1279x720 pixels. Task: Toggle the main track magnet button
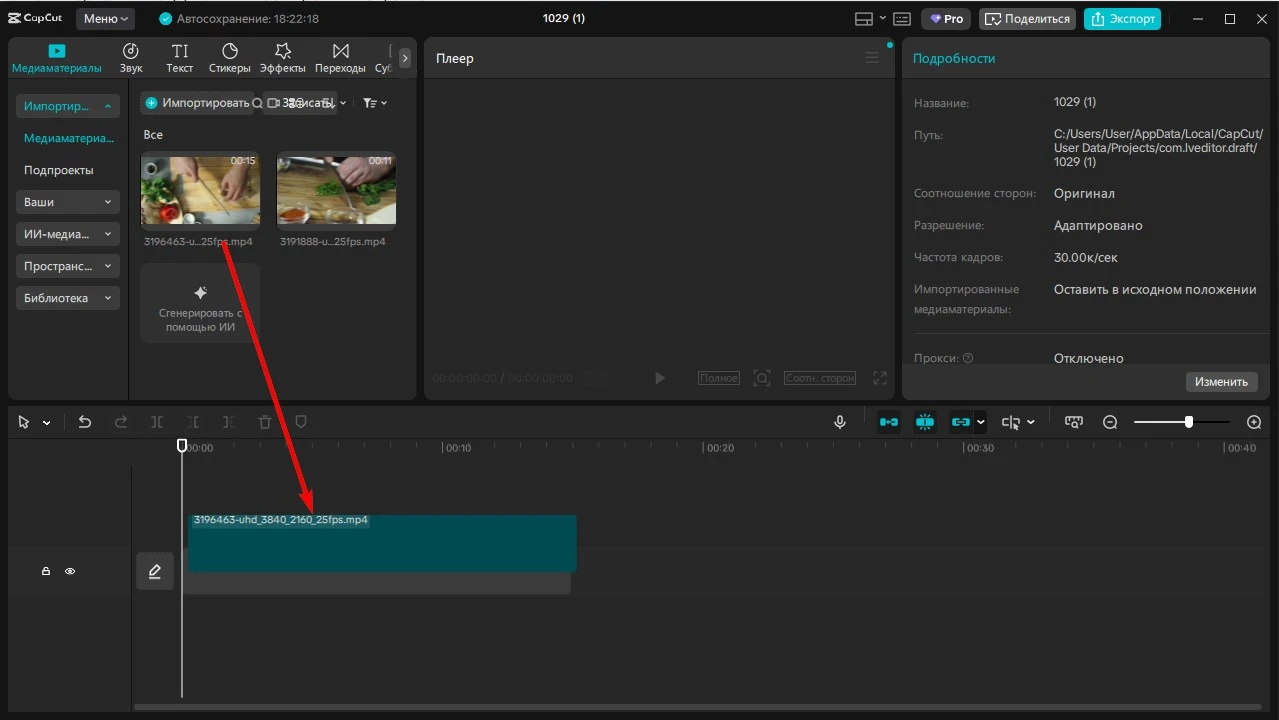[x=888, y=422]
